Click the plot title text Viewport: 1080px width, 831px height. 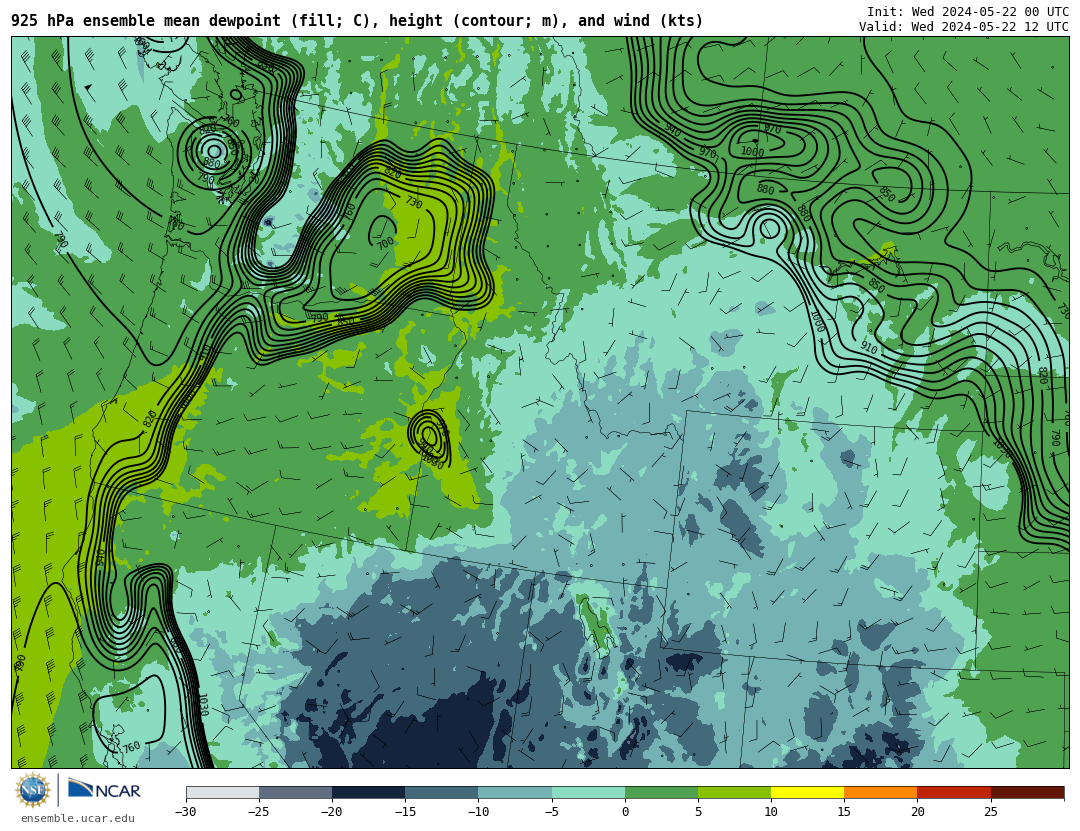coord(357,21)
